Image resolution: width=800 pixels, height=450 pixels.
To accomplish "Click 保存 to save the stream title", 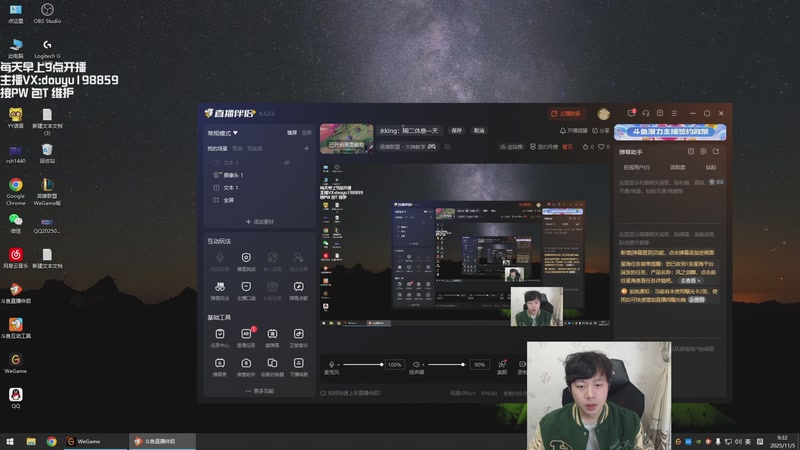I will pos(456,131).
